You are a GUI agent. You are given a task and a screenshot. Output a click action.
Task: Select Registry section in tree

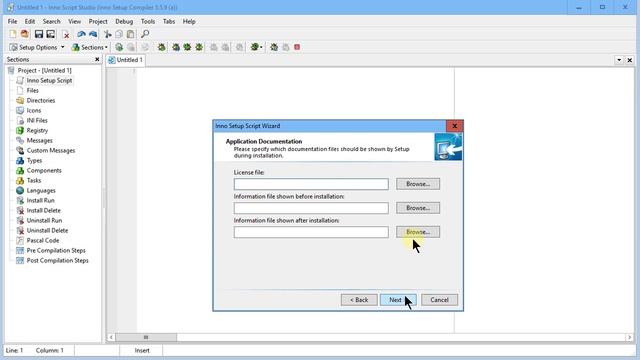tap(37, 130)
